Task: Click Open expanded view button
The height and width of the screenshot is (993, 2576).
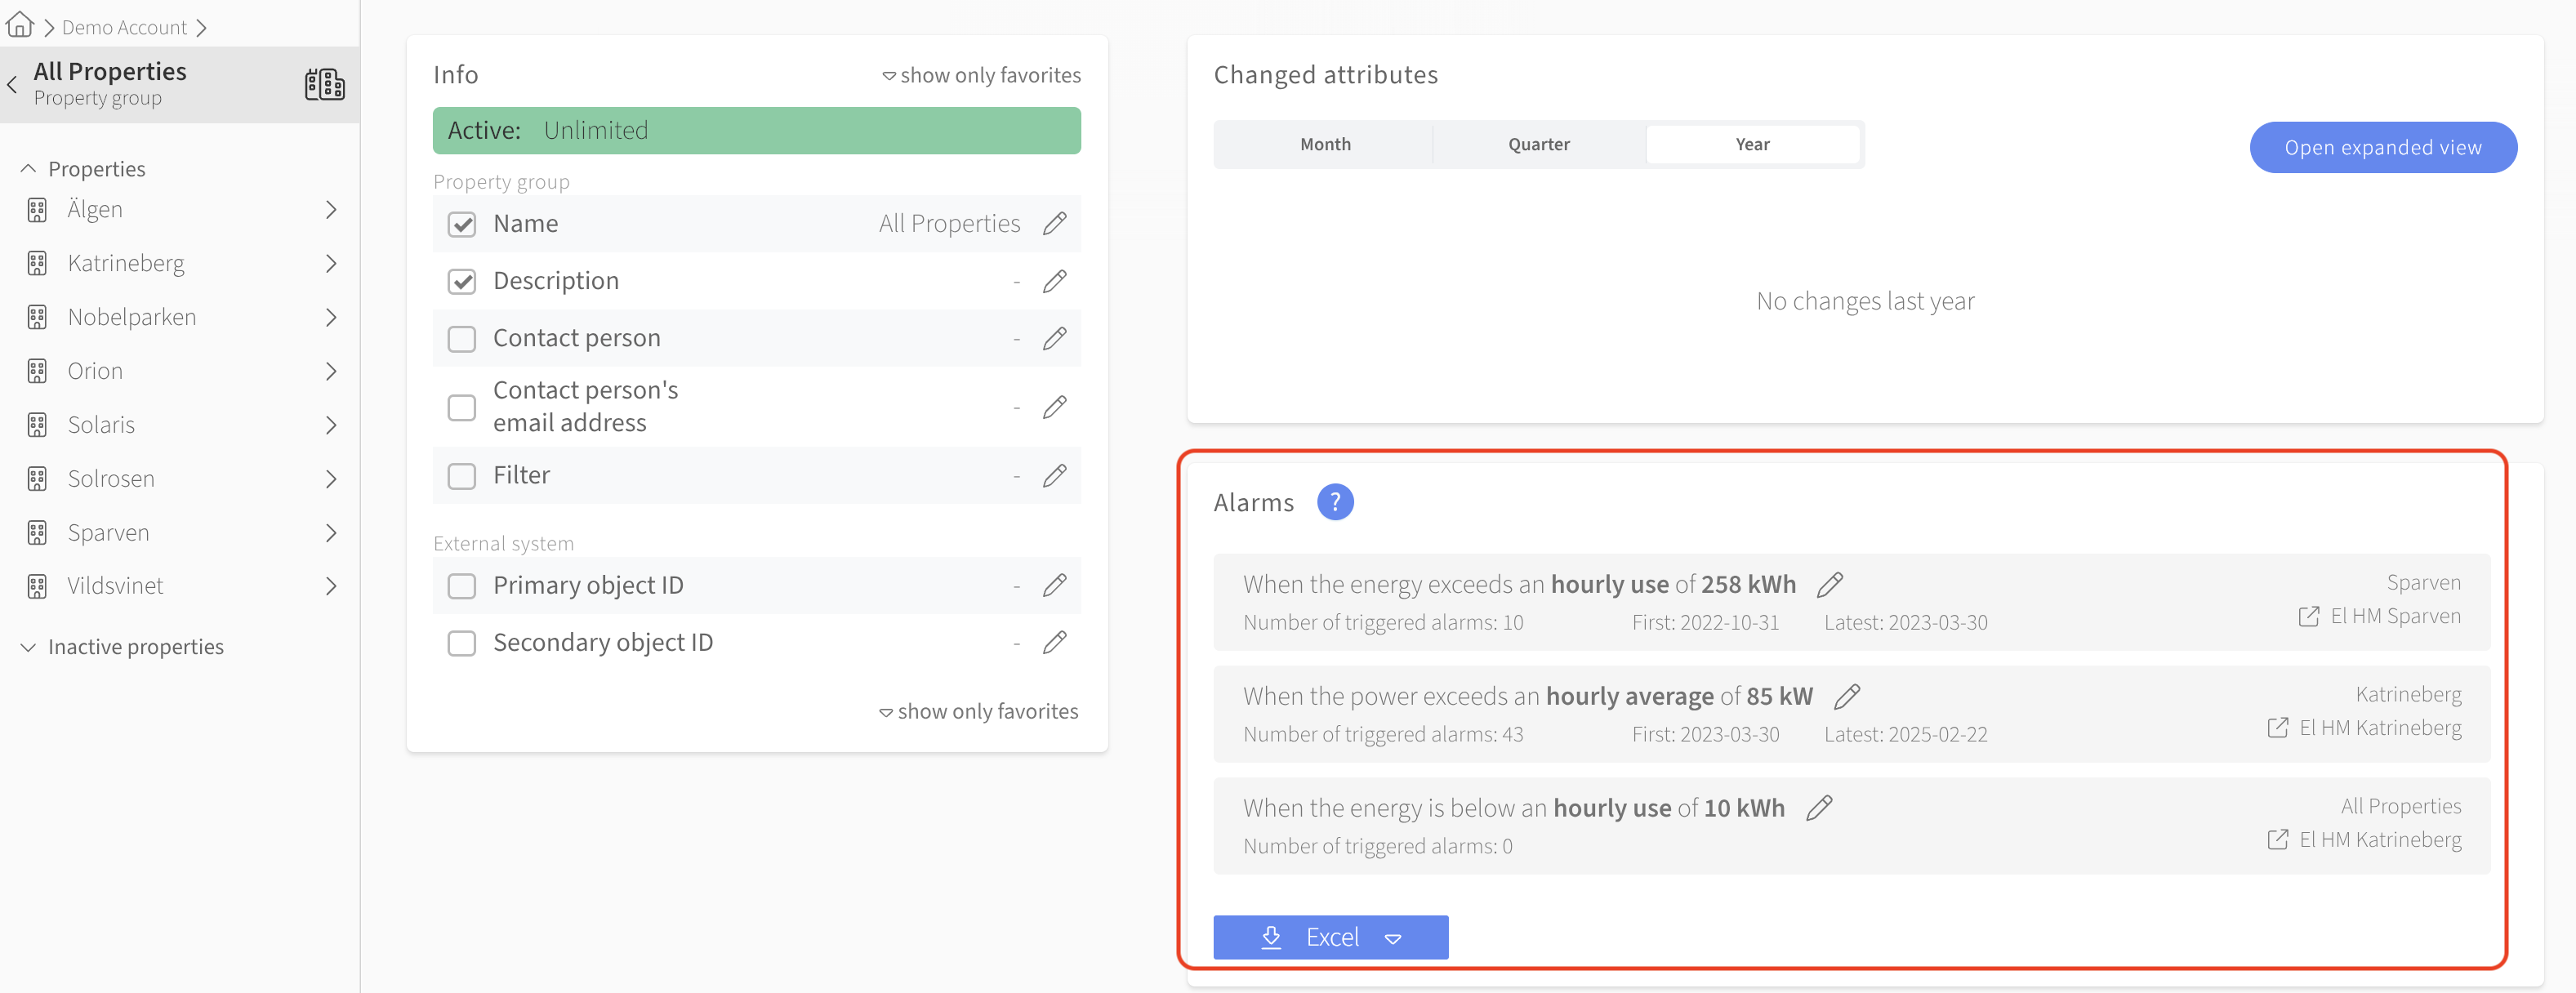Action: coord(2382,148)
